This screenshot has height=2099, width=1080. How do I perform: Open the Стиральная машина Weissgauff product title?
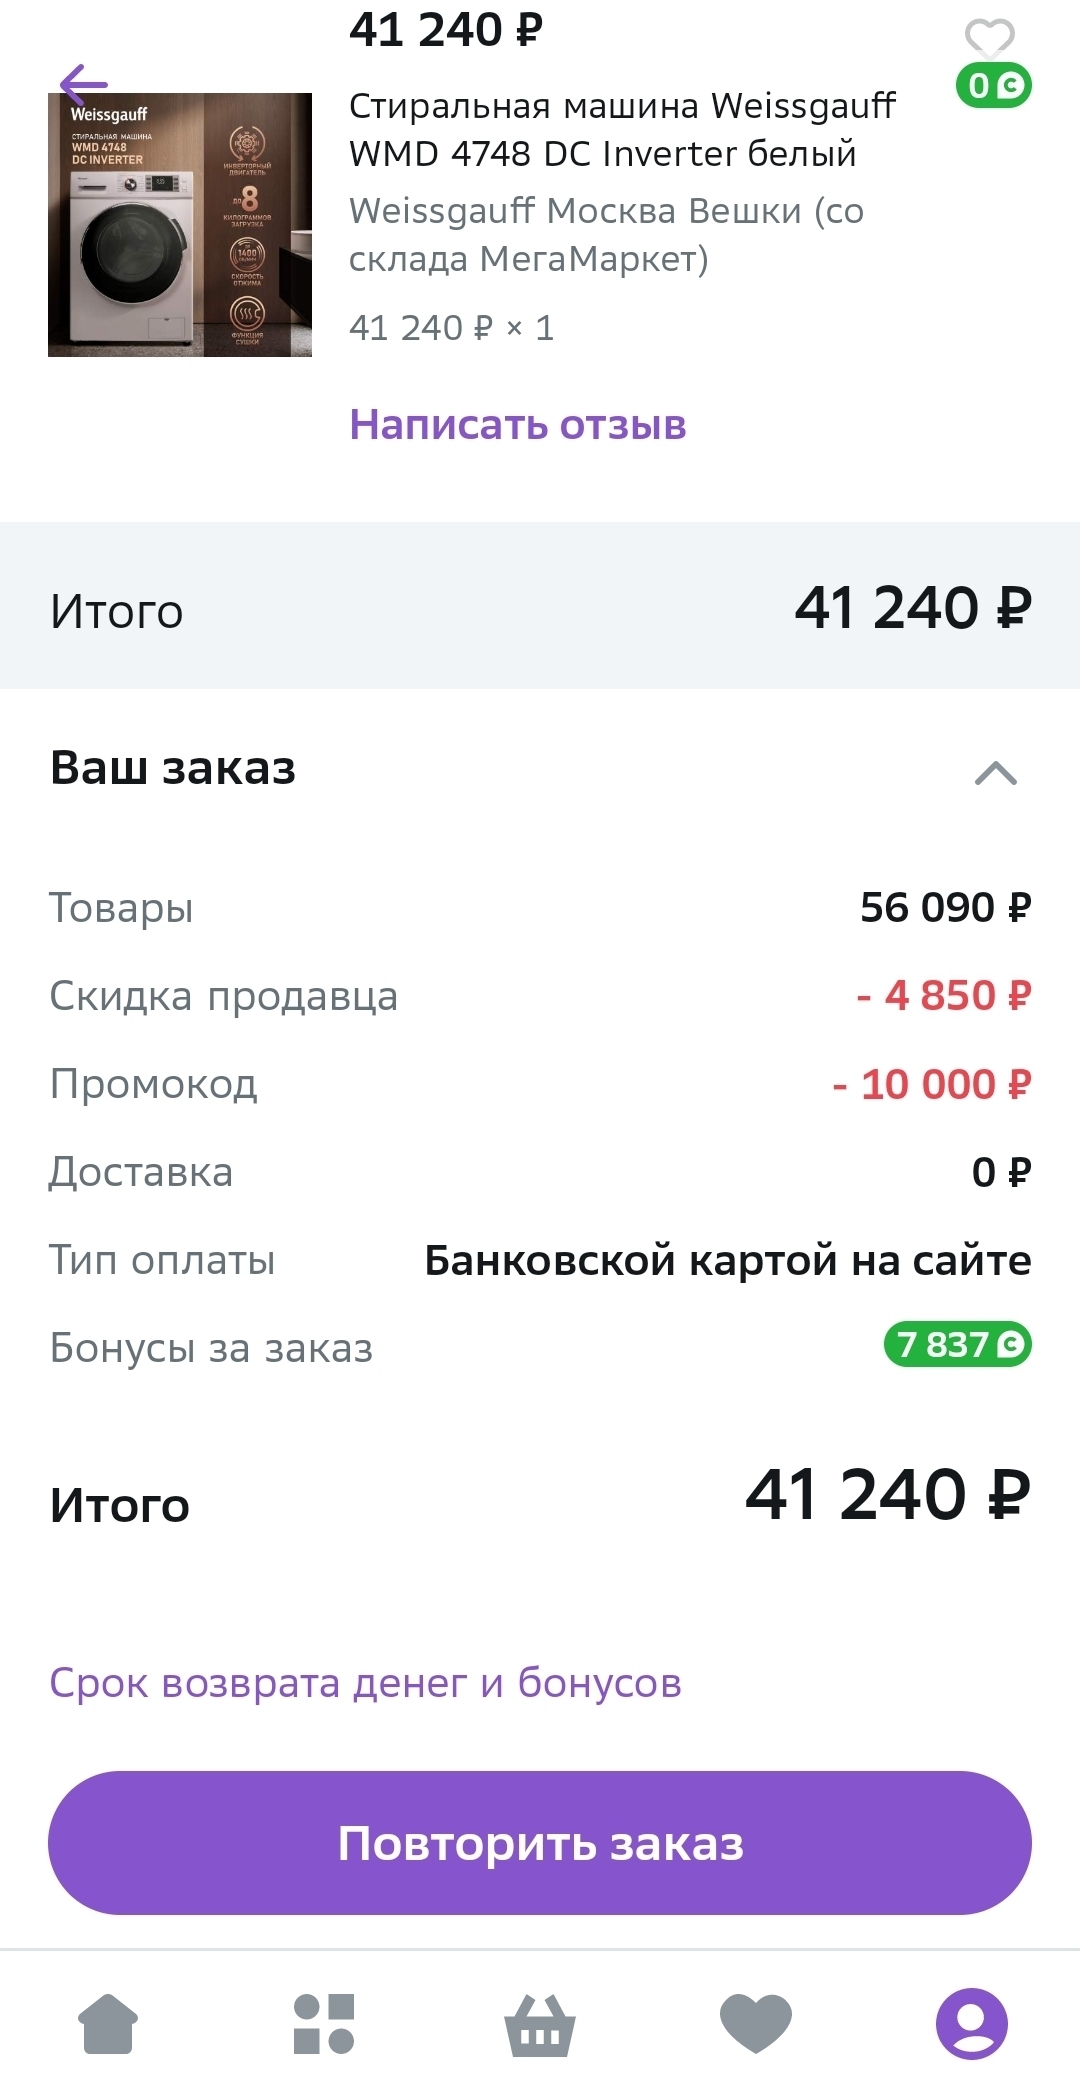pos(622,130)
